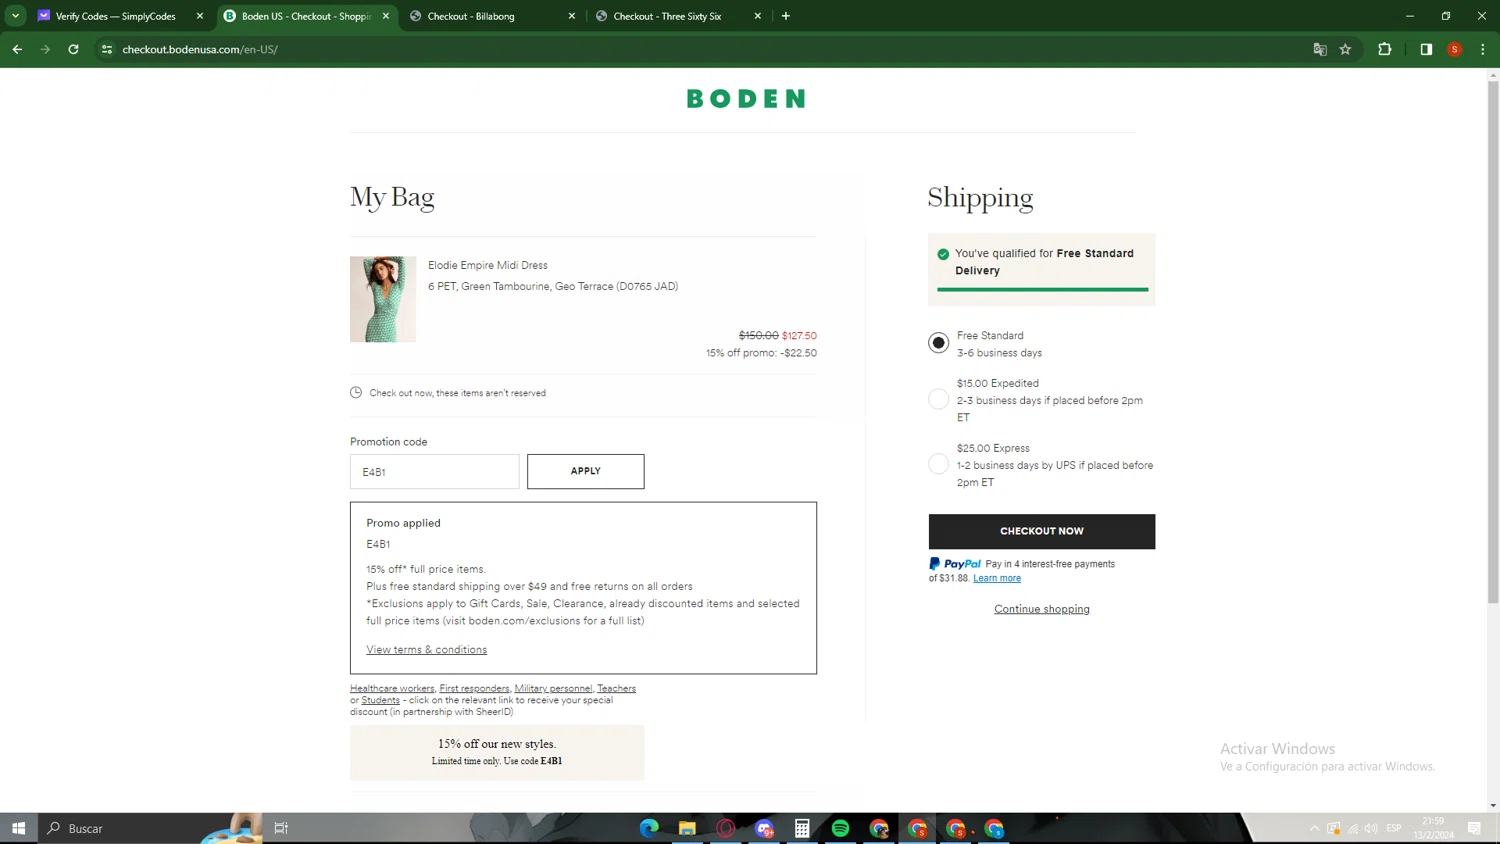This screenshot has height=844, width=1500.
Task: Select $15.00 Expedited shipping option
Action: pyautogui.click(x=938, y=399)
